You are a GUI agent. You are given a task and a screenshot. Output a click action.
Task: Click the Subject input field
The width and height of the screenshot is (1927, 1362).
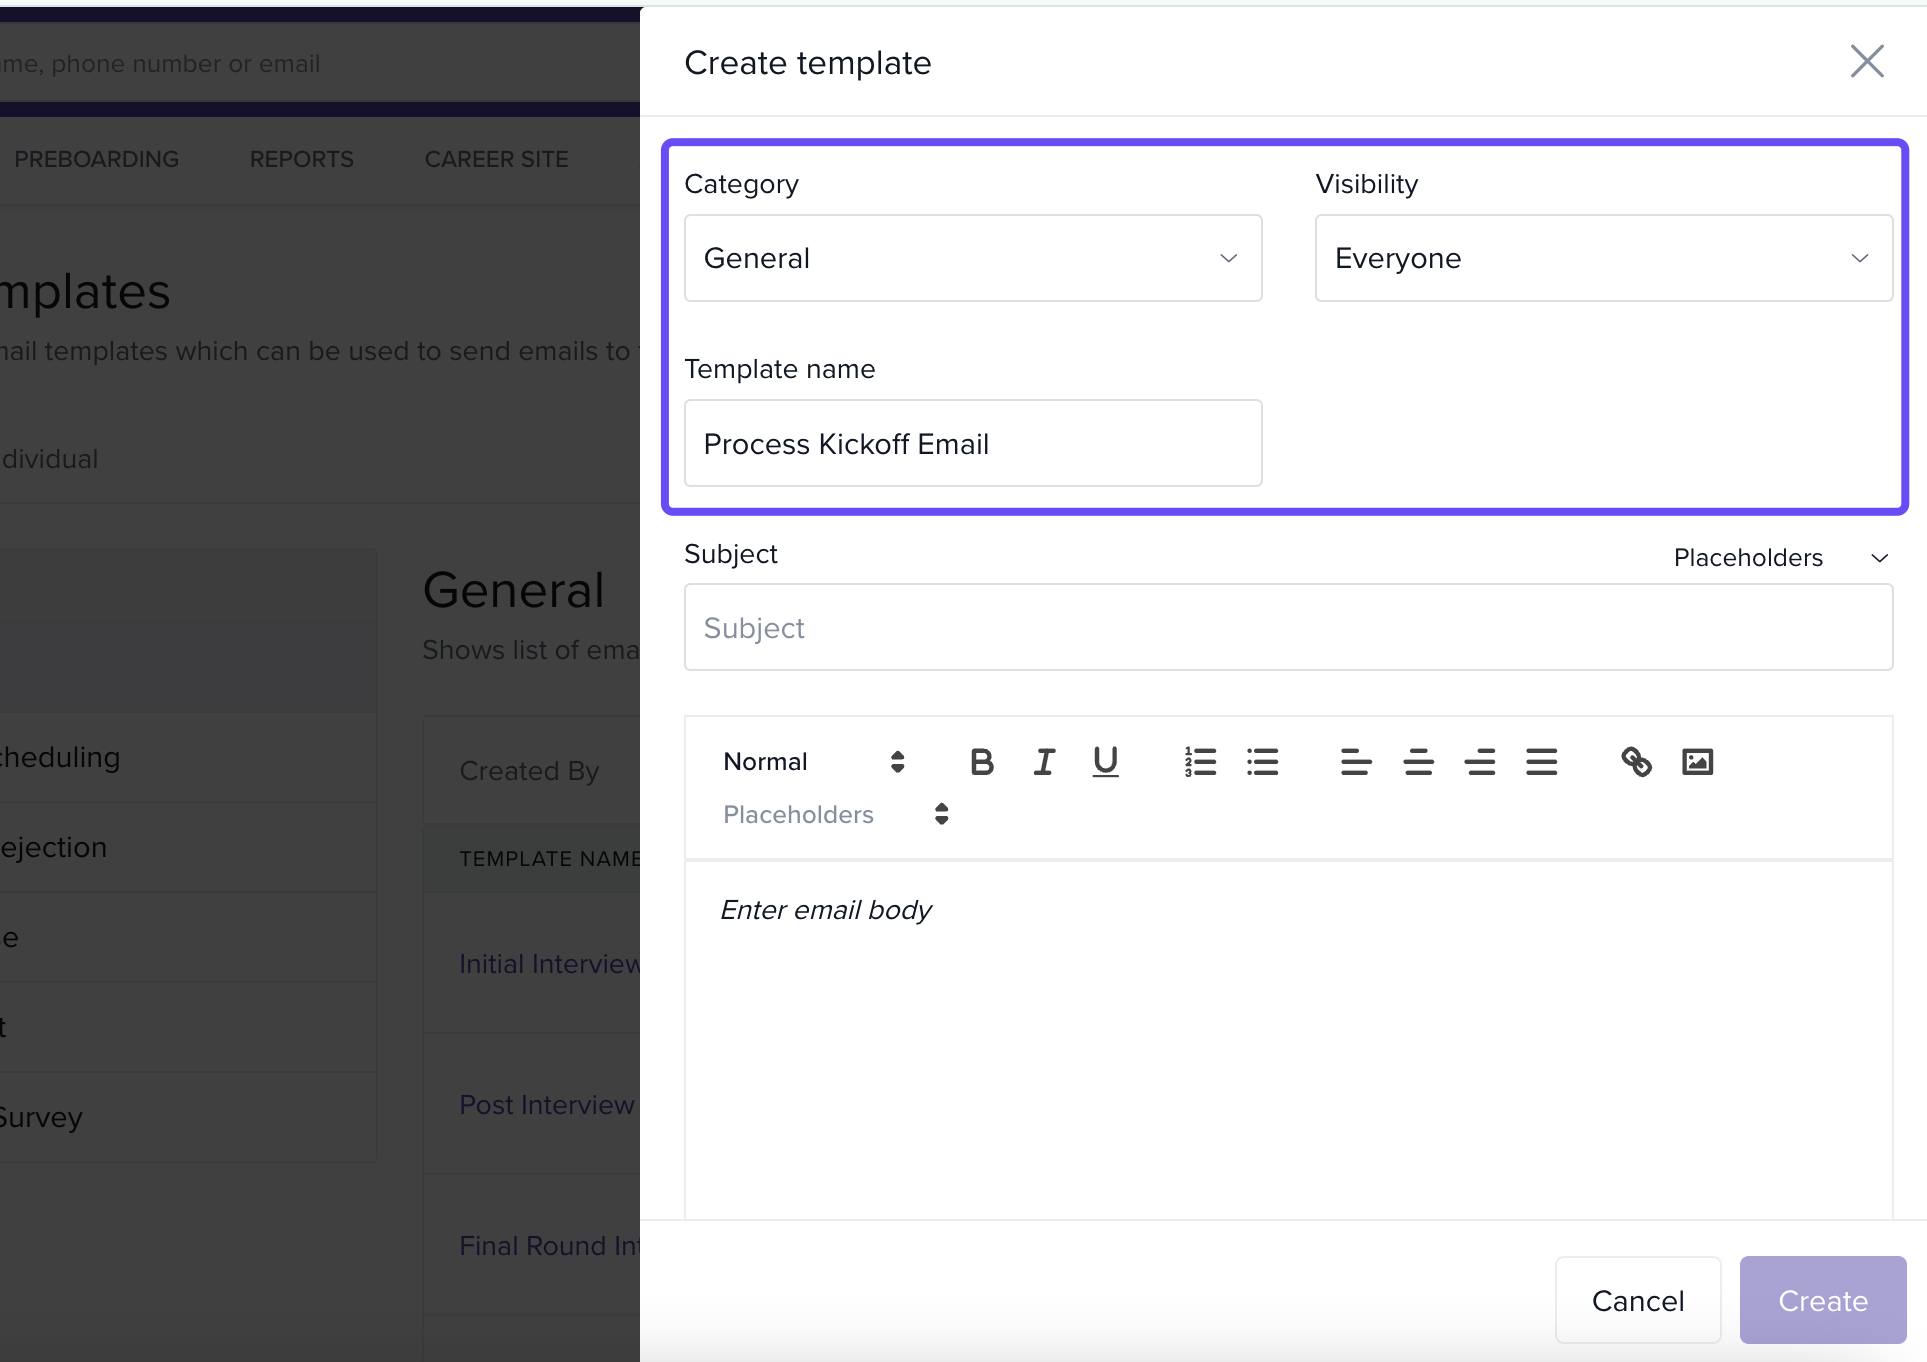pos(1288,628)
